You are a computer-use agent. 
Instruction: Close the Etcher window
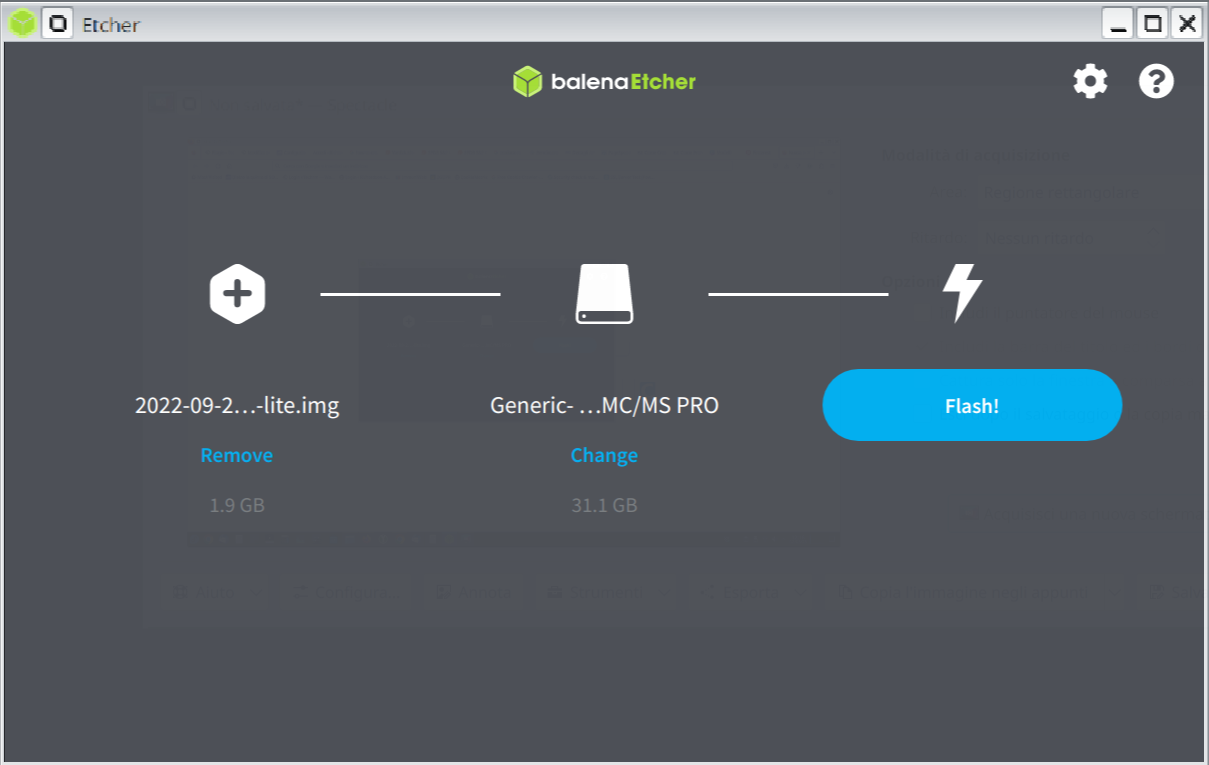pyautogui.click(x=1187, y=23)
